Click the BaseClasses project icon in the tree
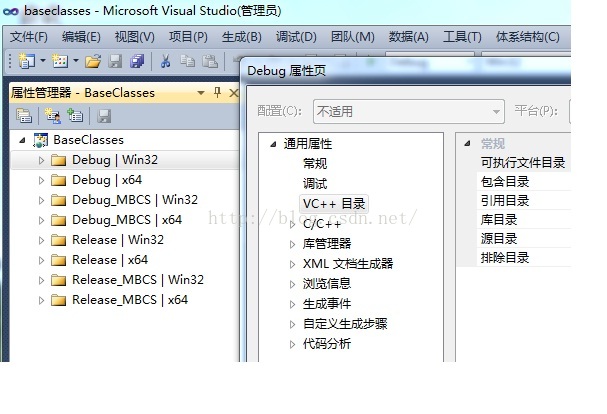 [x=41, y=140]
